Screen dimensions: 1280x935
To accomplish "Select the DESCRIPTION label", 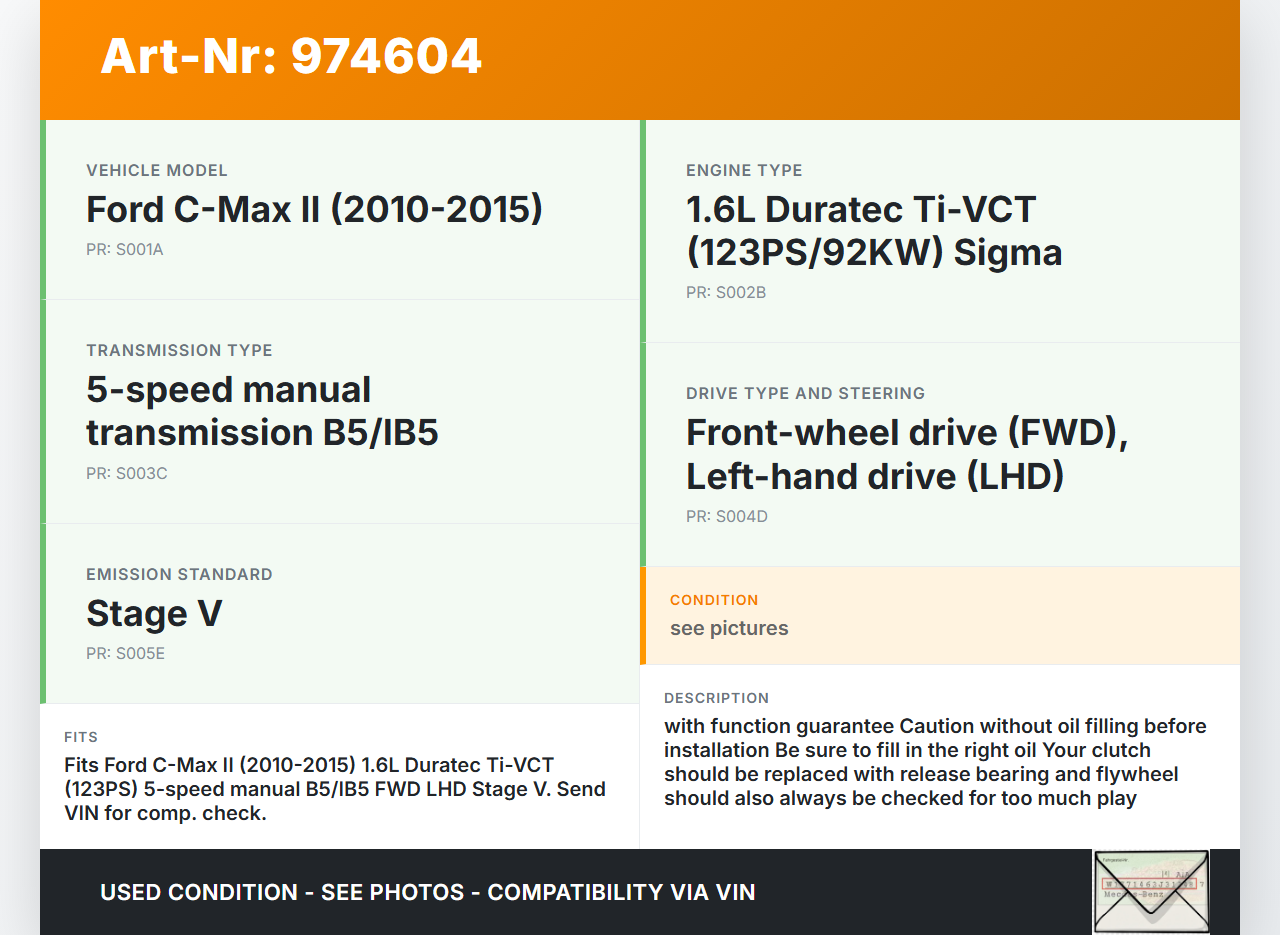I will [x=716, y=698].
